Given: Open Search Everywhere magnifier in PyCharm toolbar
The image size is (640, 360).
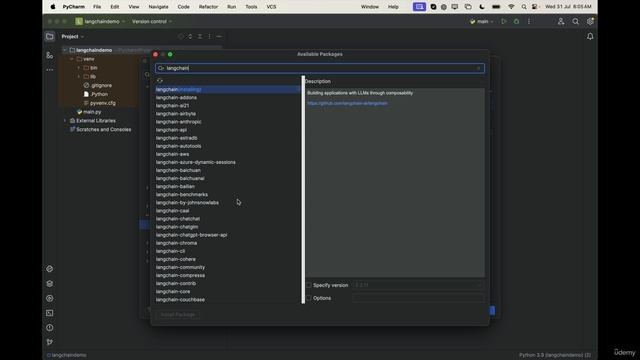Looking at the screenshot, I should pyautogui.click(x=576, y=22).
